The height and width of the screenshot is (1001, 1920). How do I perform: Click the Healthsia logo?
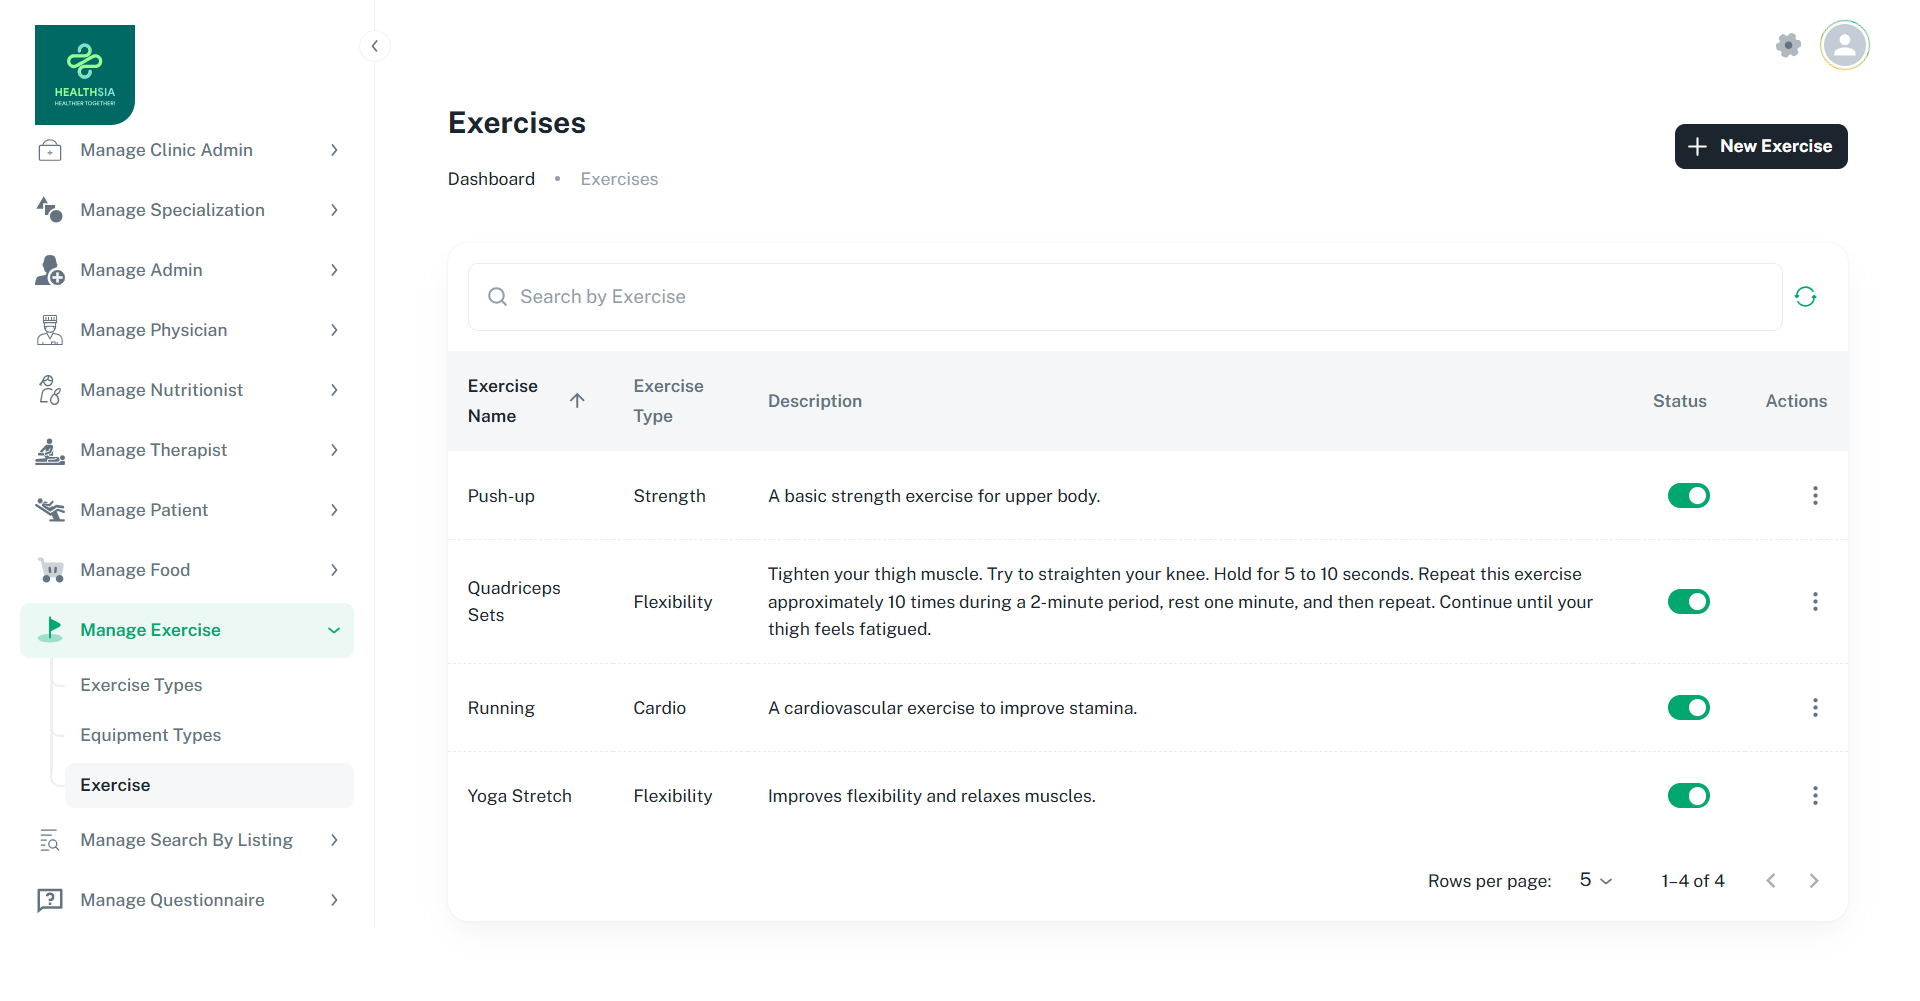[x=85, y=75]
